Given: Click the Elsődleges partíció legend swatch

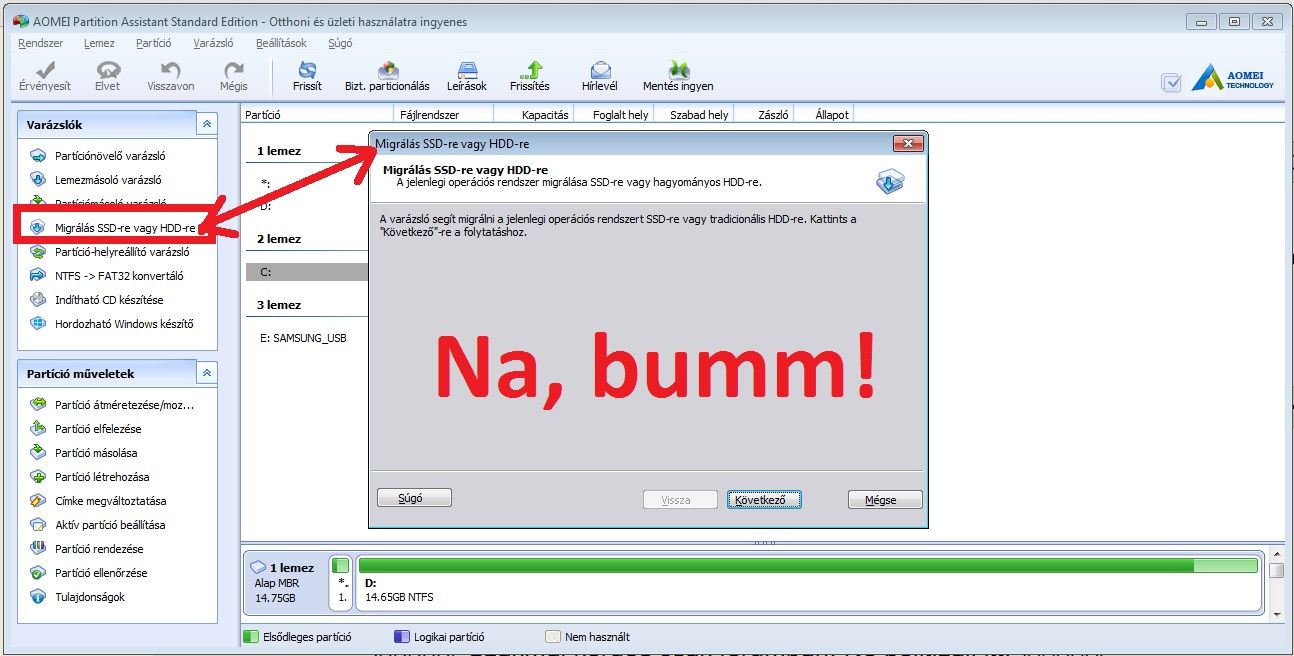Looking at the screenshot, I should pos(252,636).
